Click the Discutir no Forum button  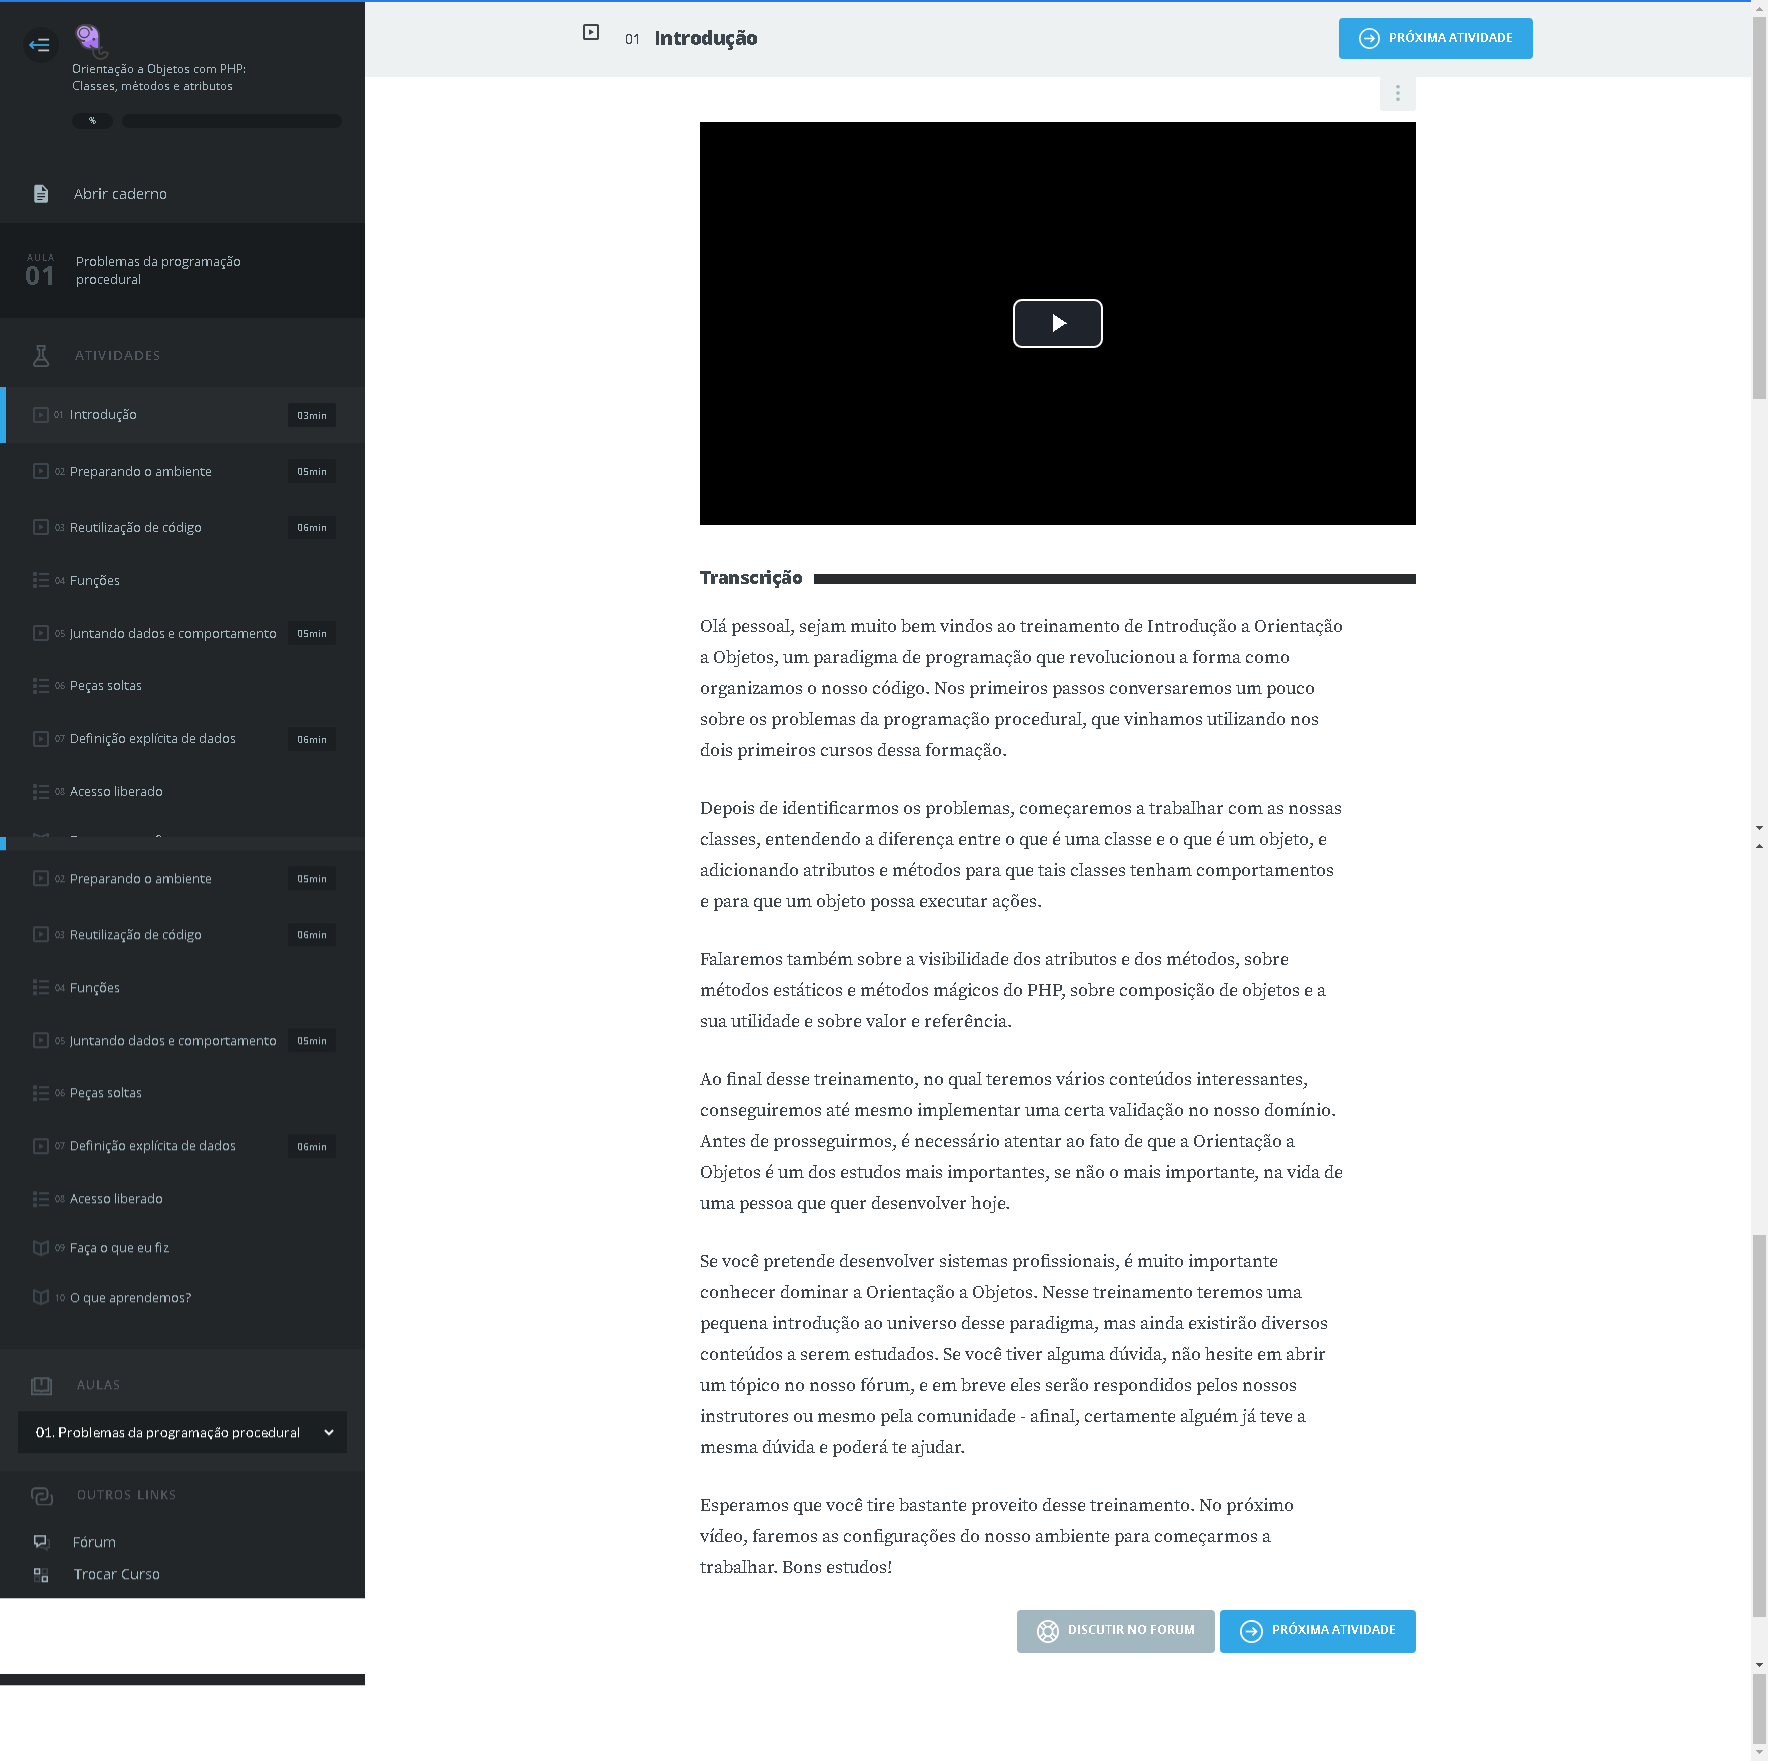point(1115,1630)
